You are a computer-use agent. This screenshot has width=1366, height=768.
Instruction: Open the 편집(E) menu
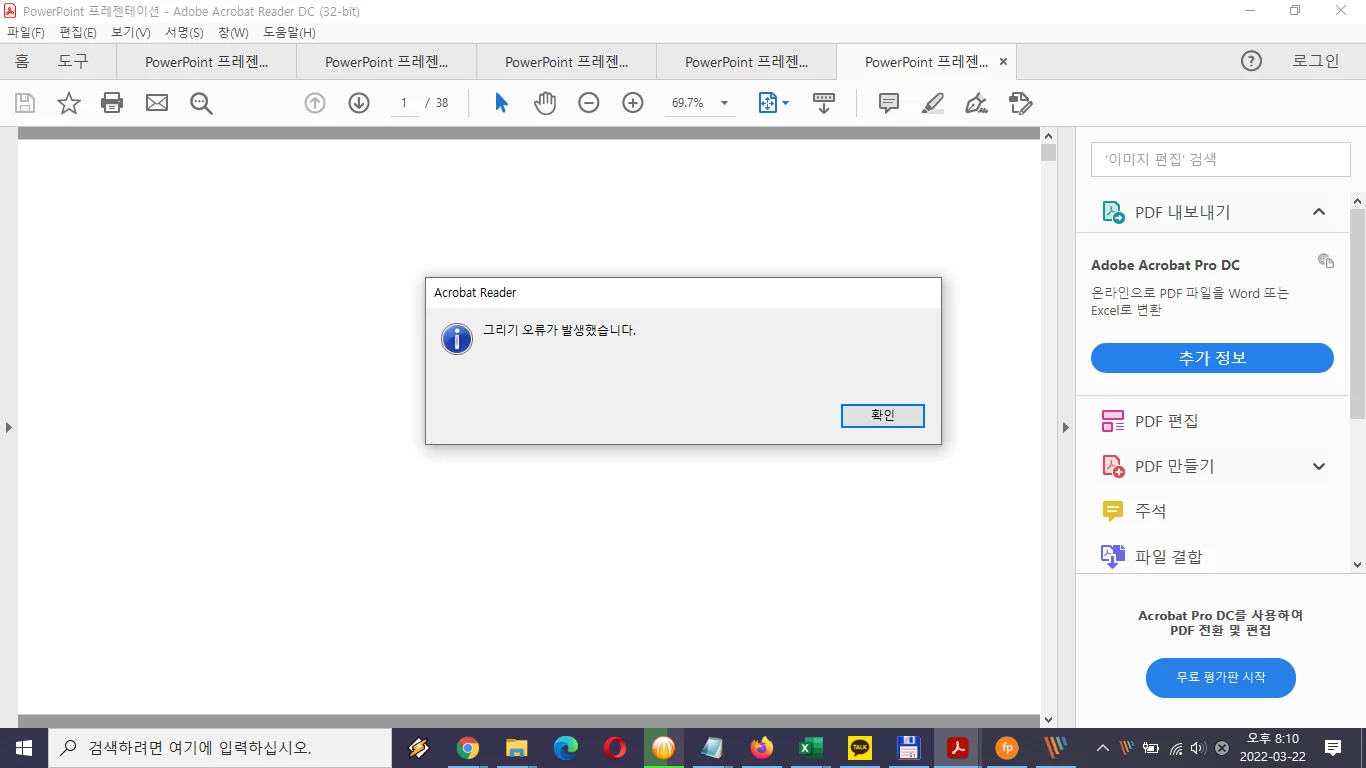point(78,33)
